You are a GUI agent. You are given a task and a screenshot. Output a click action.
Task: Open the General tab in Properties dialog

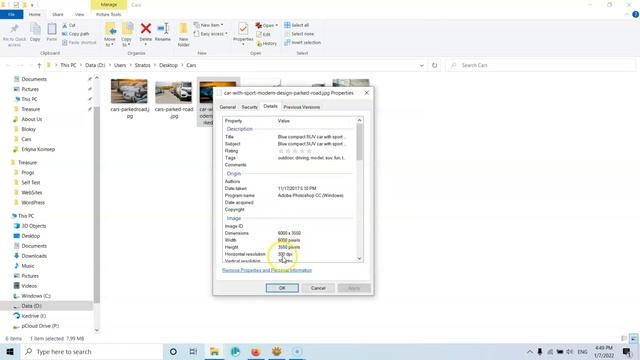[227, 107]
